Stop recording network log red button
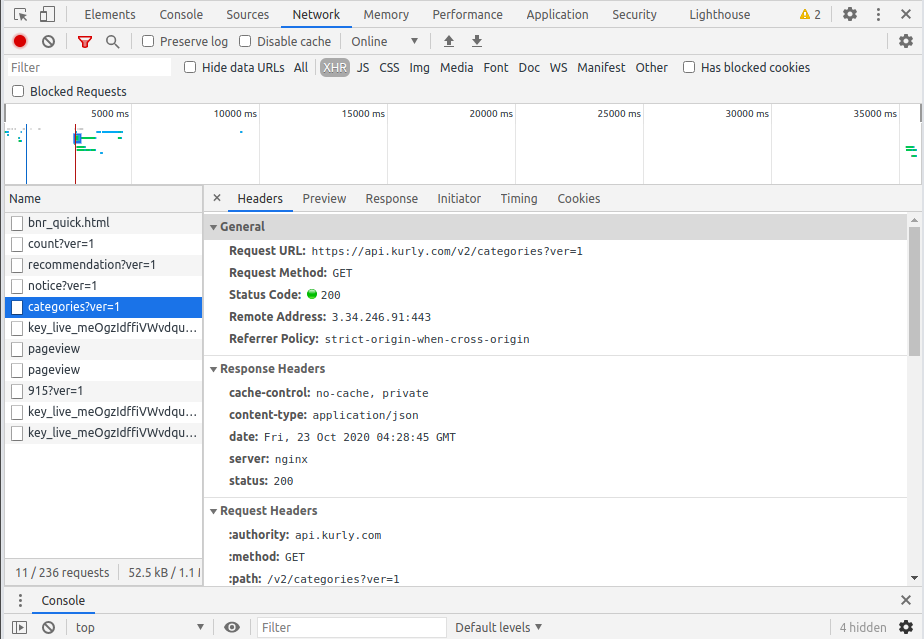 [x=20, y=41]
